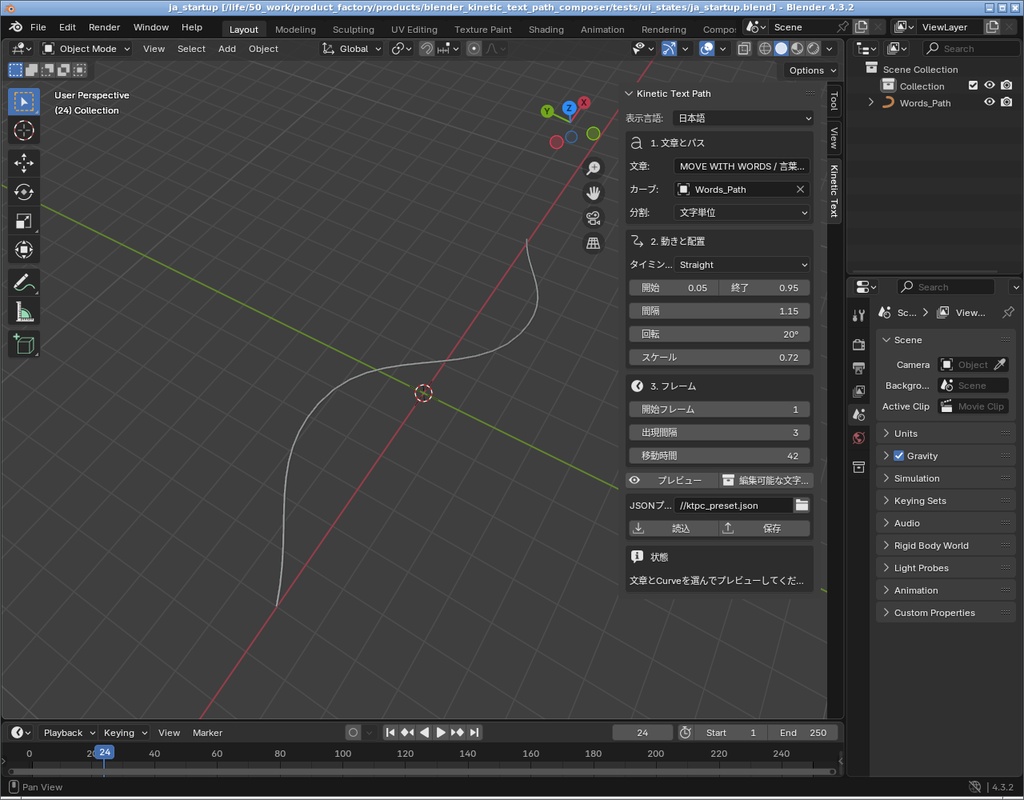Open the Render properties tab icon

859,344
